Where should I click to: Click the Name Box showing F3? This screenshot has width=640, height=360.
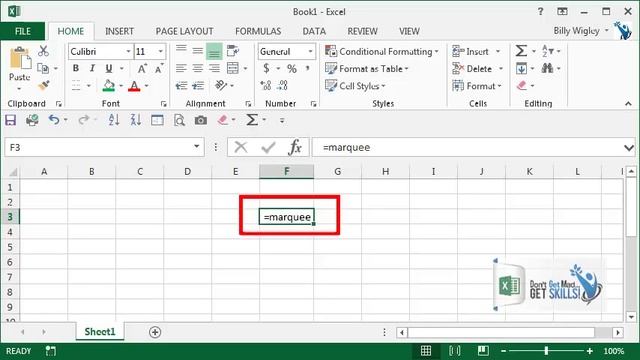[x=104, y=147]
